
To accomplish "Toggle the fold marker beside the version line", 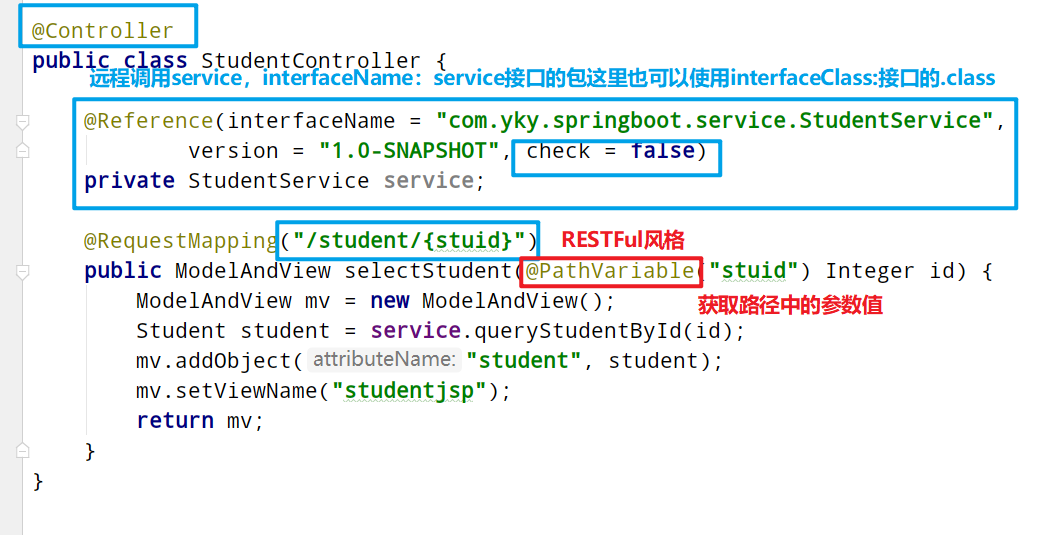I will coord(22,150).
